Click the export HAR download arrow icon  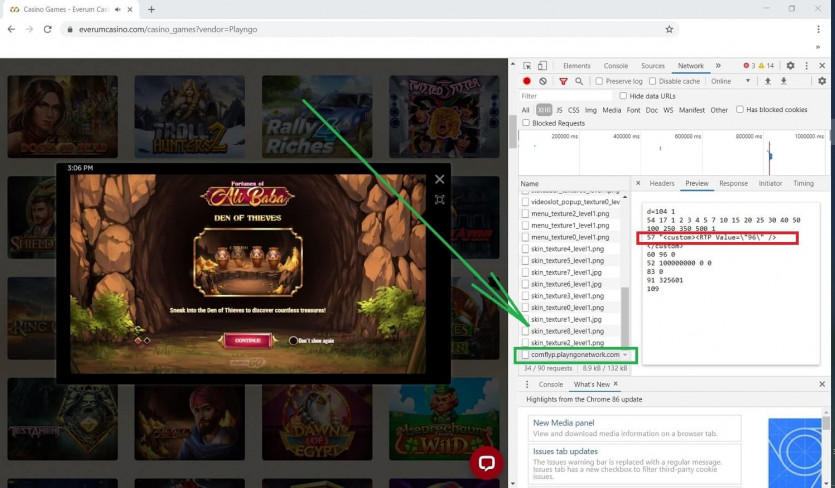tap(784, 81)
